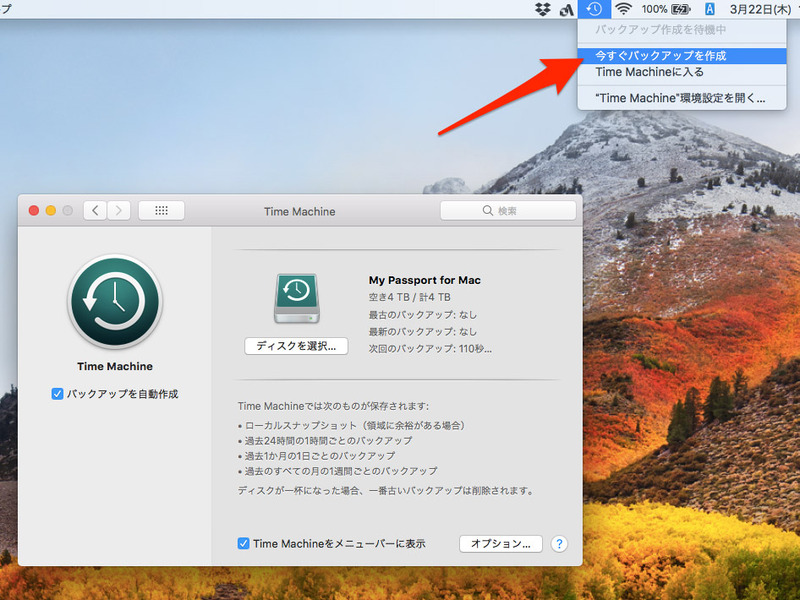Click 過去24時間の1時間ごとのバックアップ line

325,440
